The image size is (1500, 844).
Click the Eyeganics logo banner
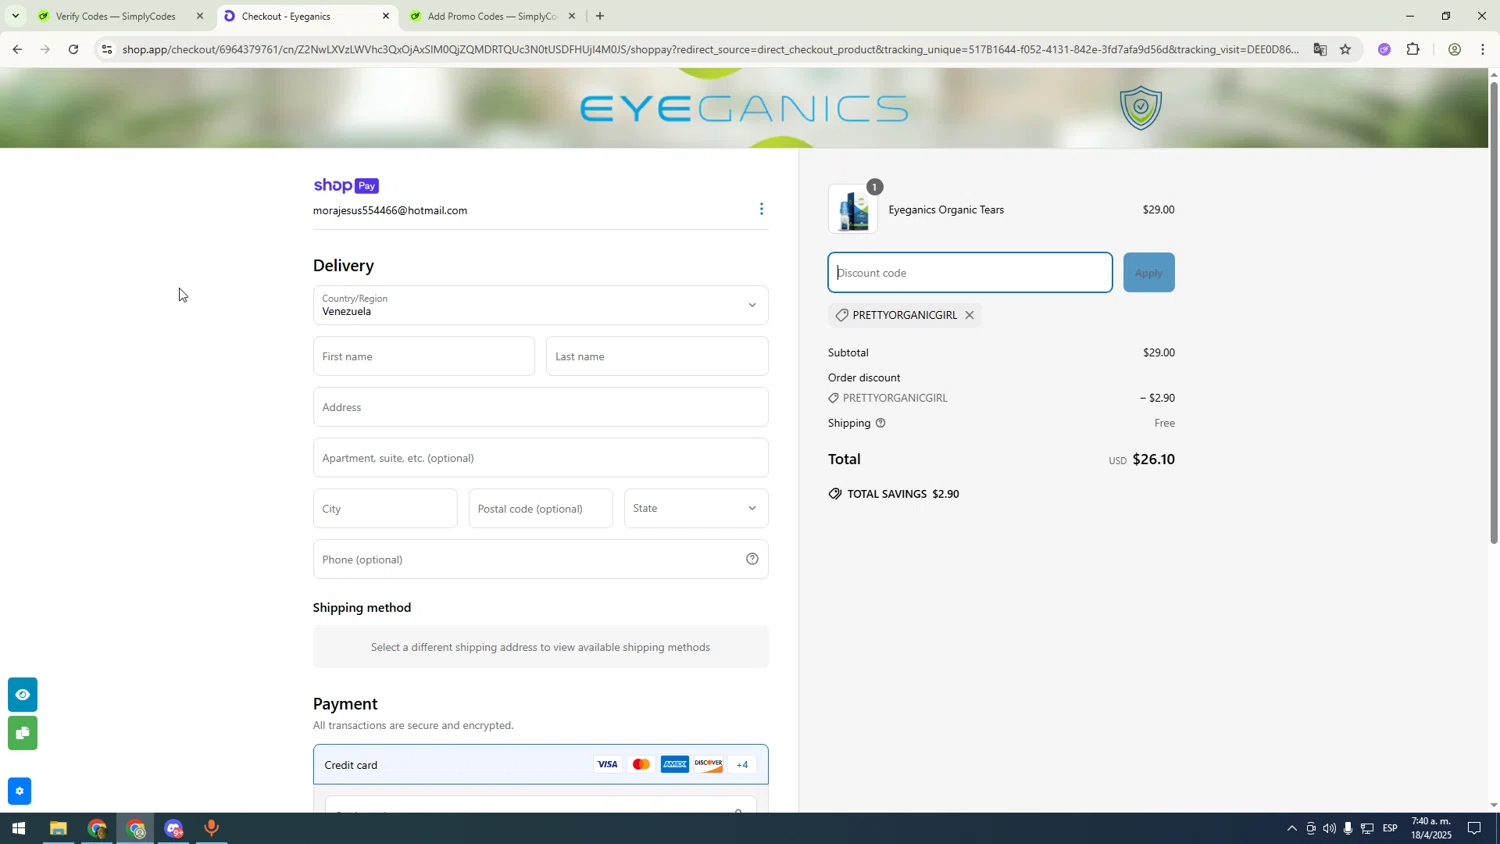click(x=744, y=108)
